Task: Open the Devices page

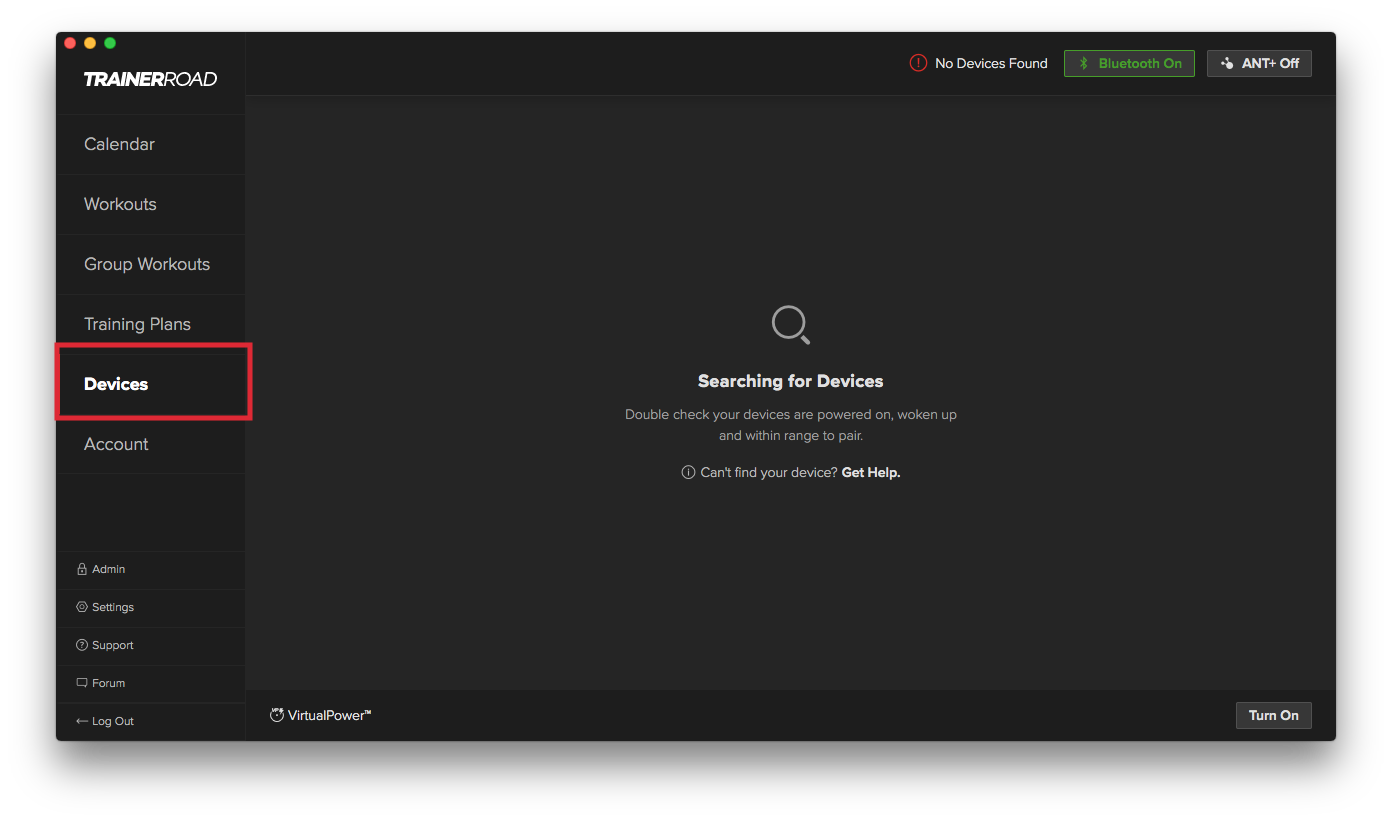Action: click(x=150, y=384)
